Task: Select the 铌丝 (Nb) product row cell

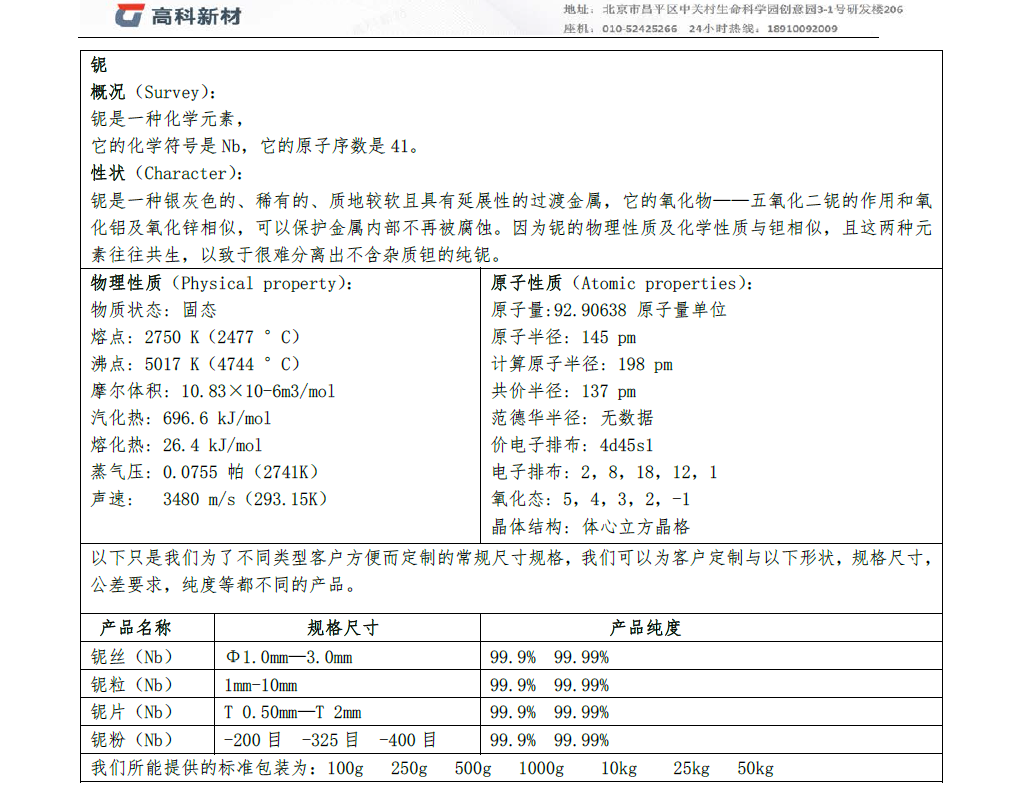Action: click(x=132, y=658)
